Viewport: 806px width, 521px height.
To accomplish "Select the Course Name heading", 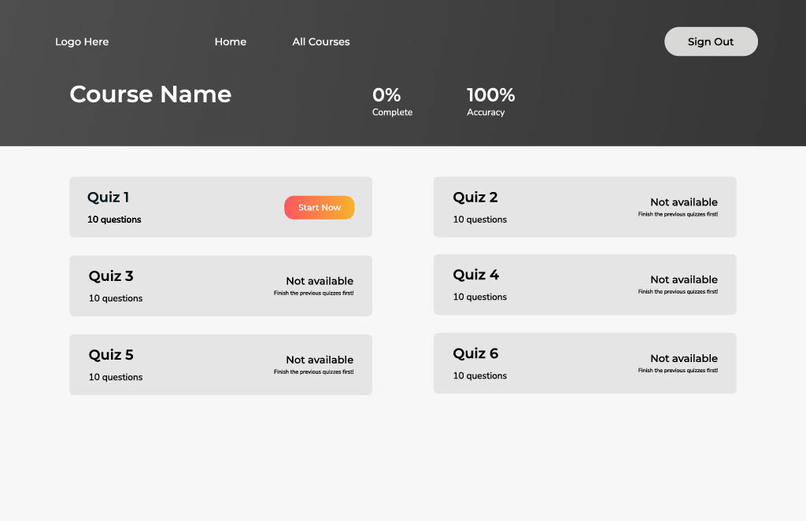I will 151,94.
